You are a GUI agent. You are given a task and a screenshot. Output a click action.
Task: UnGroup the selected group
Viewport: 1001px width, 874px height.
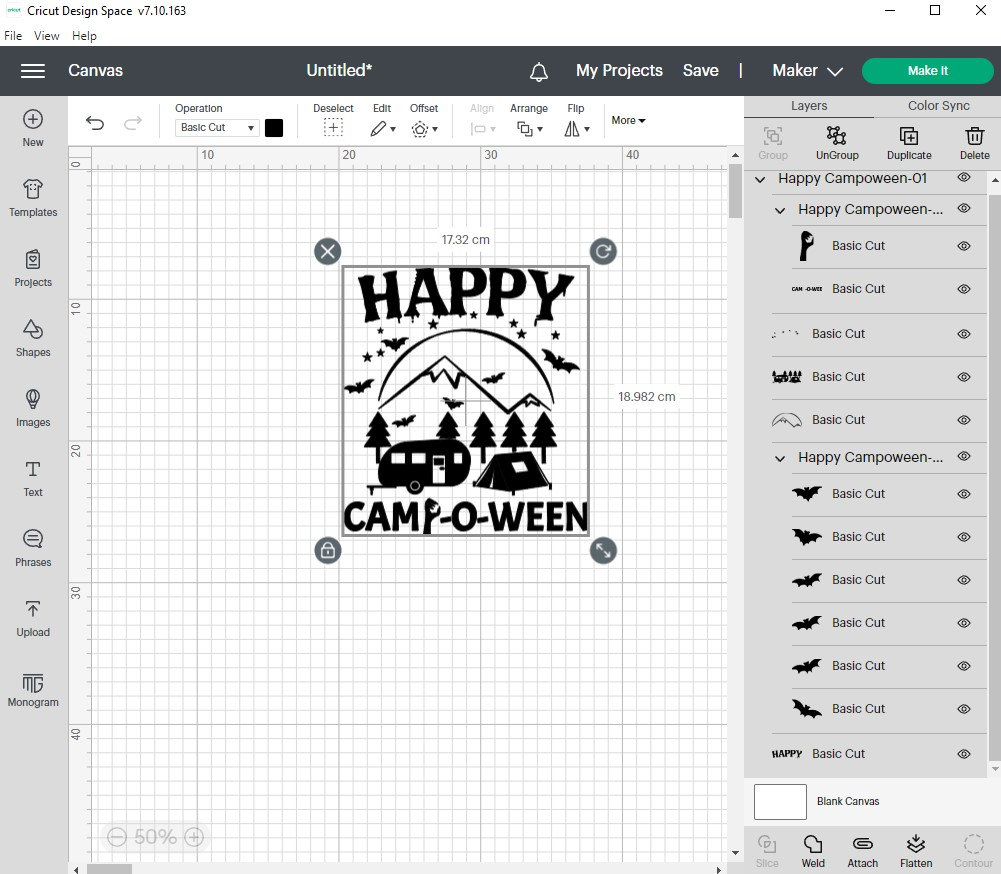pos(837,142)
